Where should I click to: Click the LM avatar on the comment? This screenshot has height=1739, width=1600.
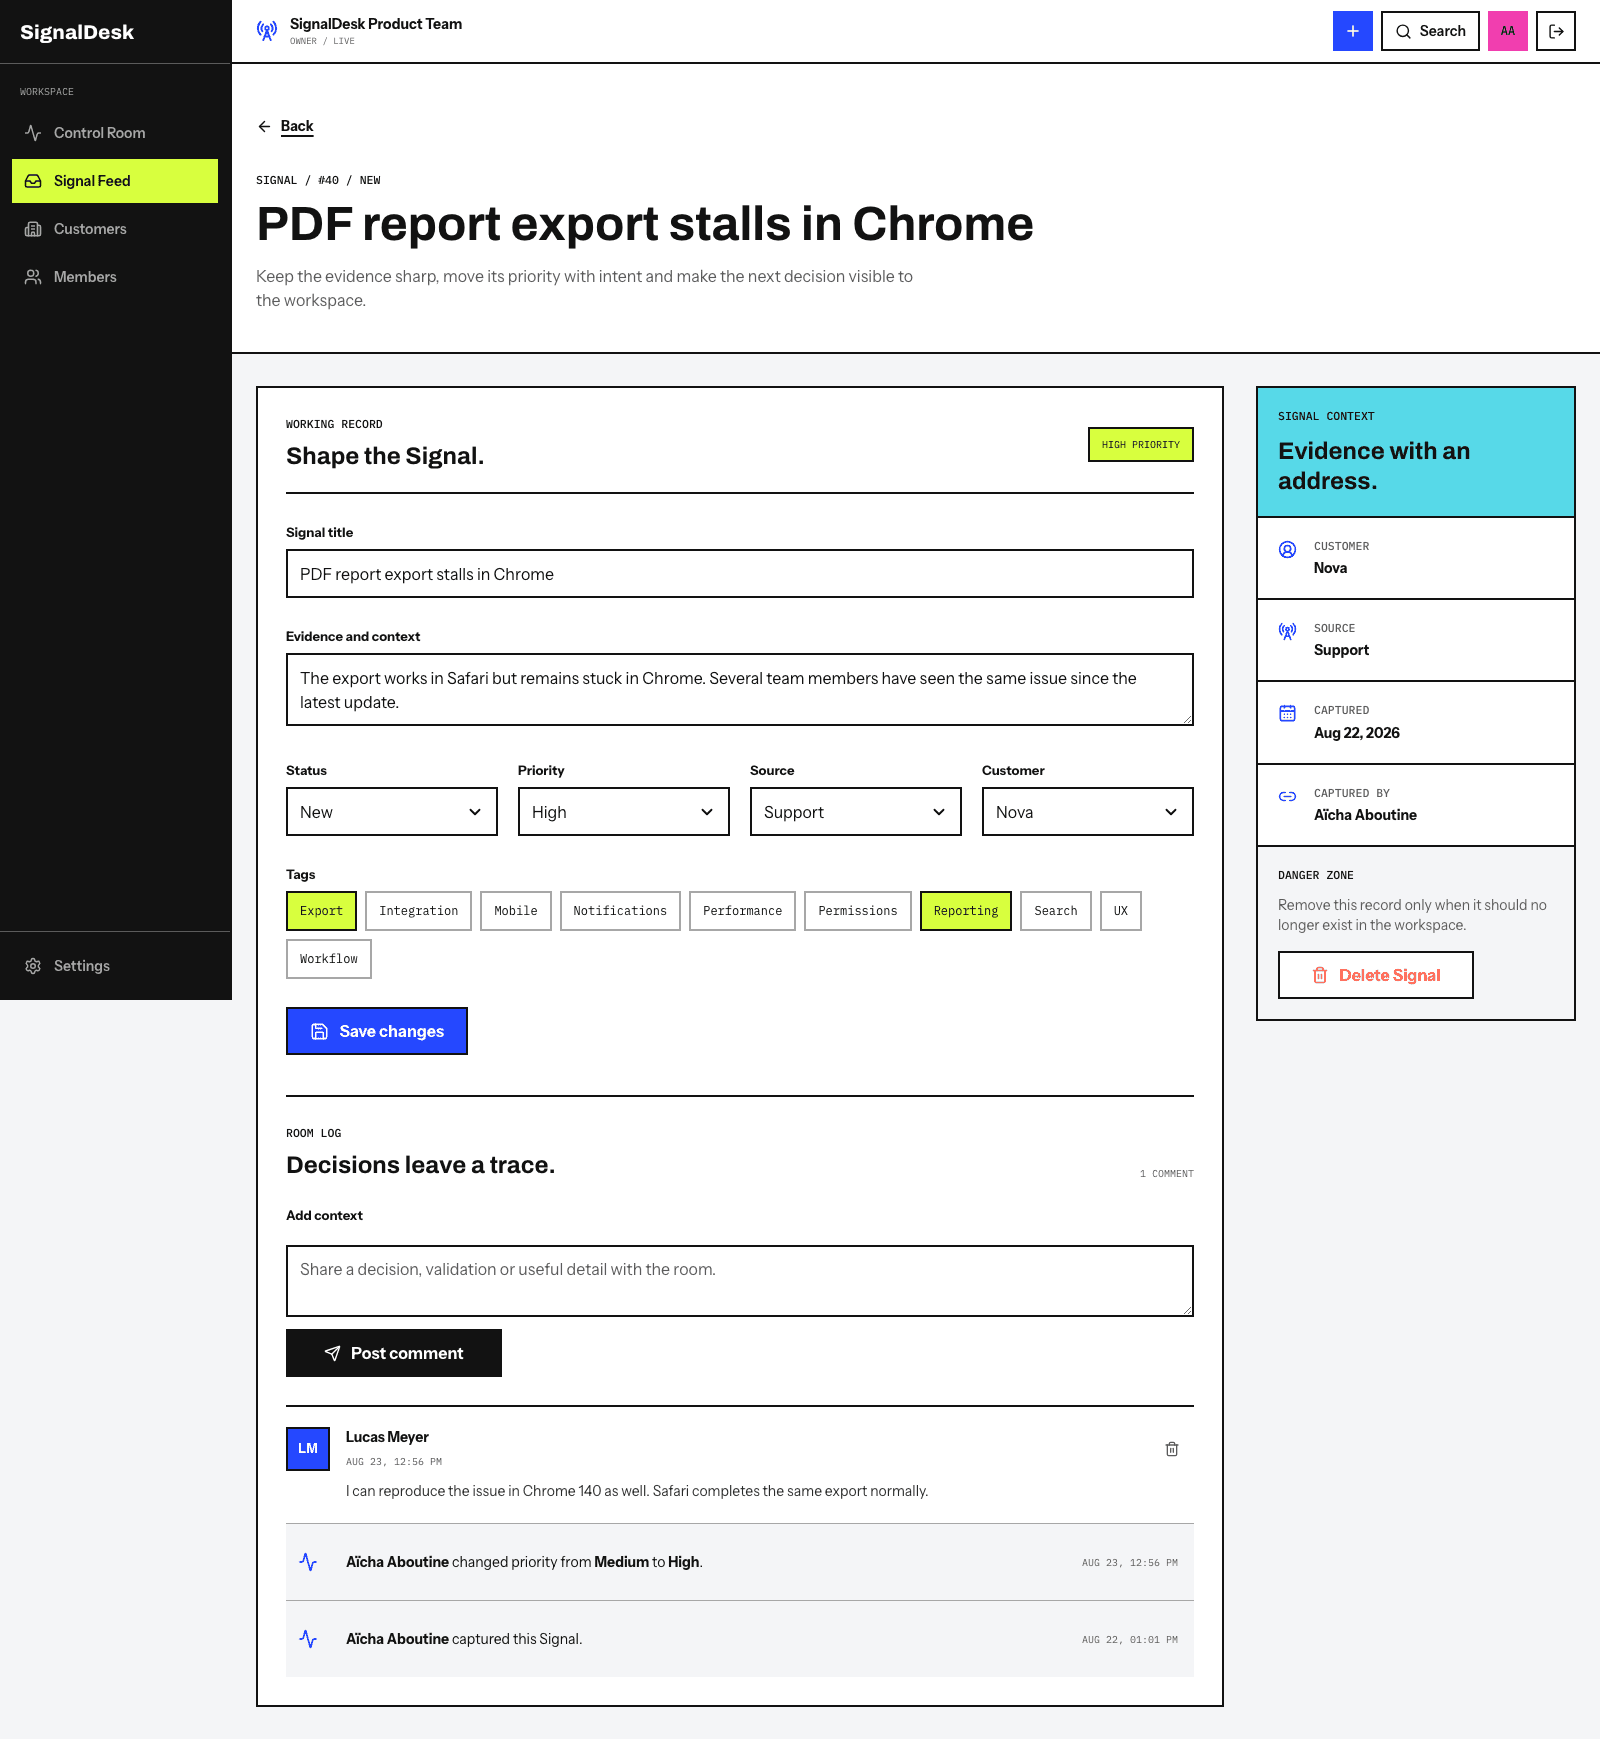[x=308, y=1449]
